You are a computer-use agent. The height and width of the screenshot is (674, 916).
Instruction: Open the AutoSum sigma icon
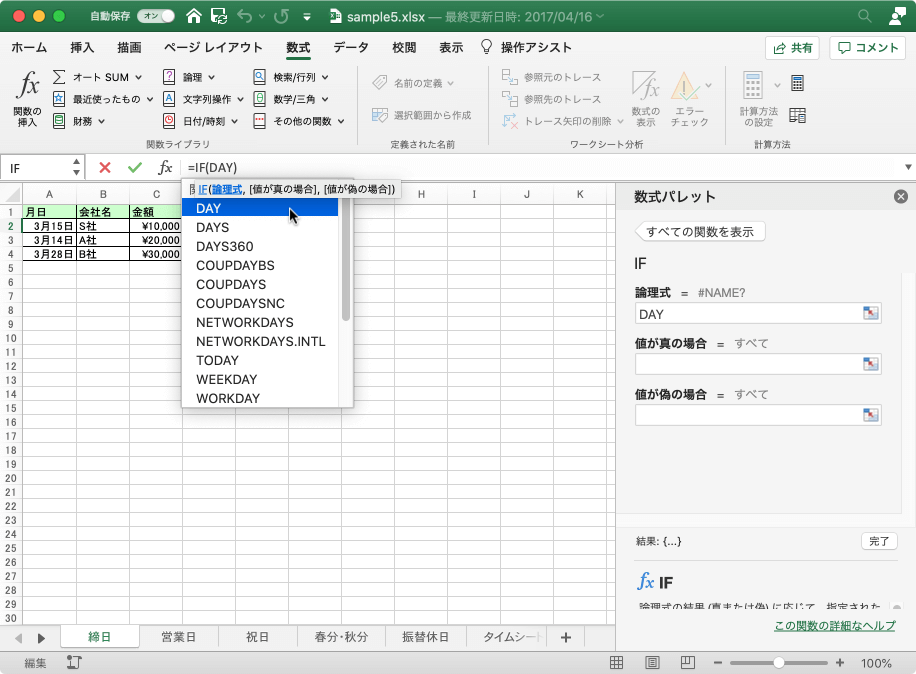tap(59, 77)
